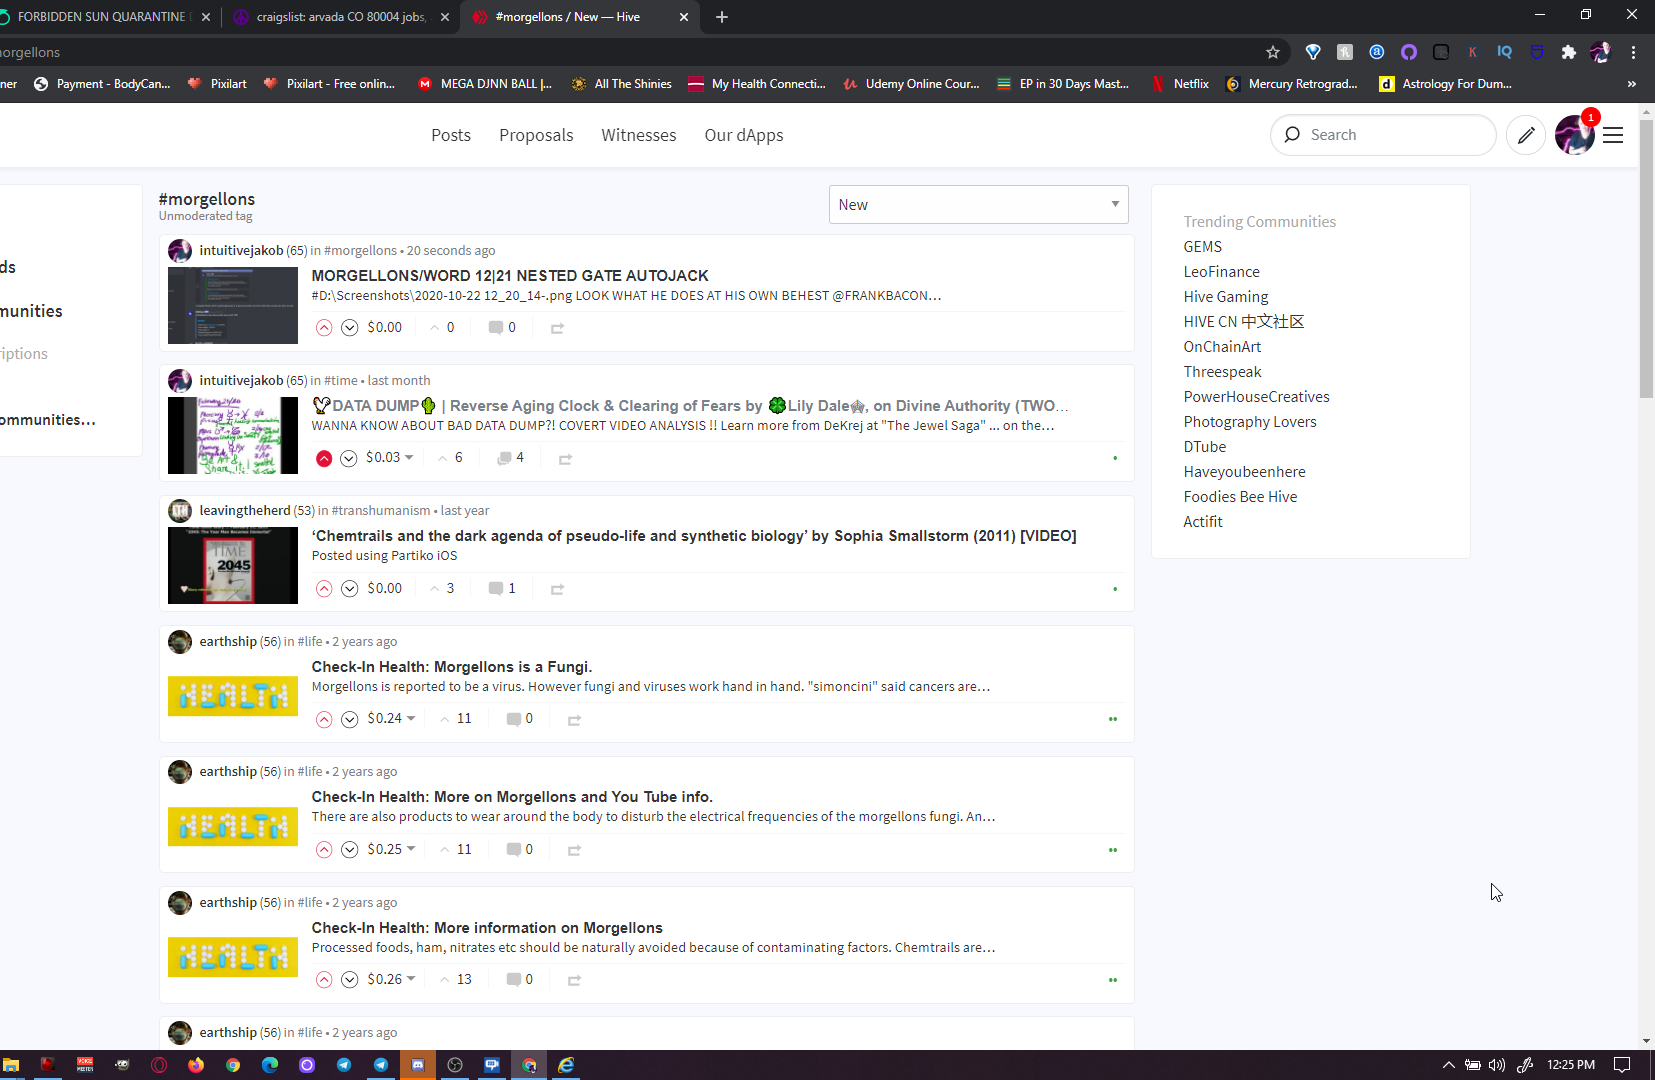Click the Search input field
Screen dimensions: 1655x1080
coord(1383,135)
